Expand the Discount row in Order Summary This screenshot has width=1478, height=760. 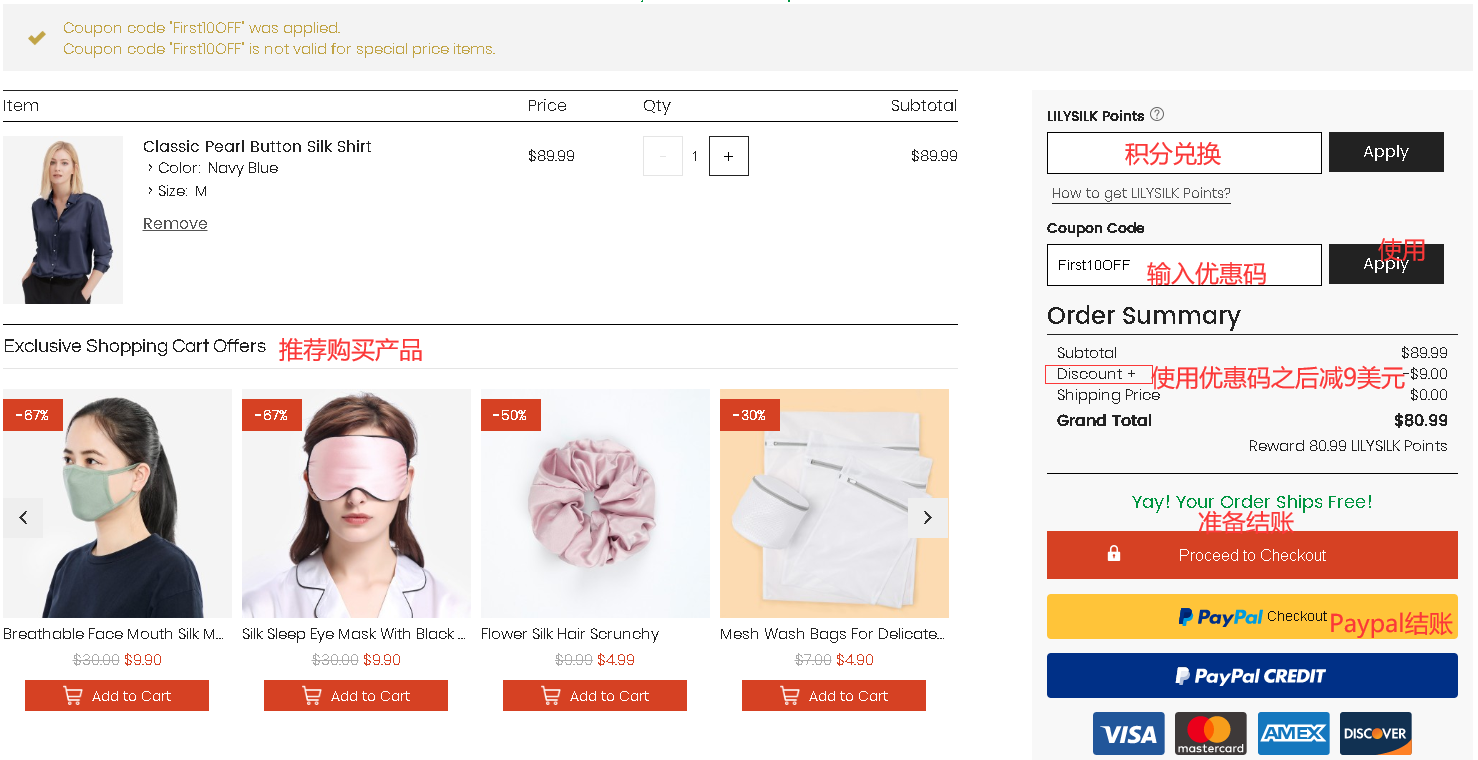(1097, 374)
